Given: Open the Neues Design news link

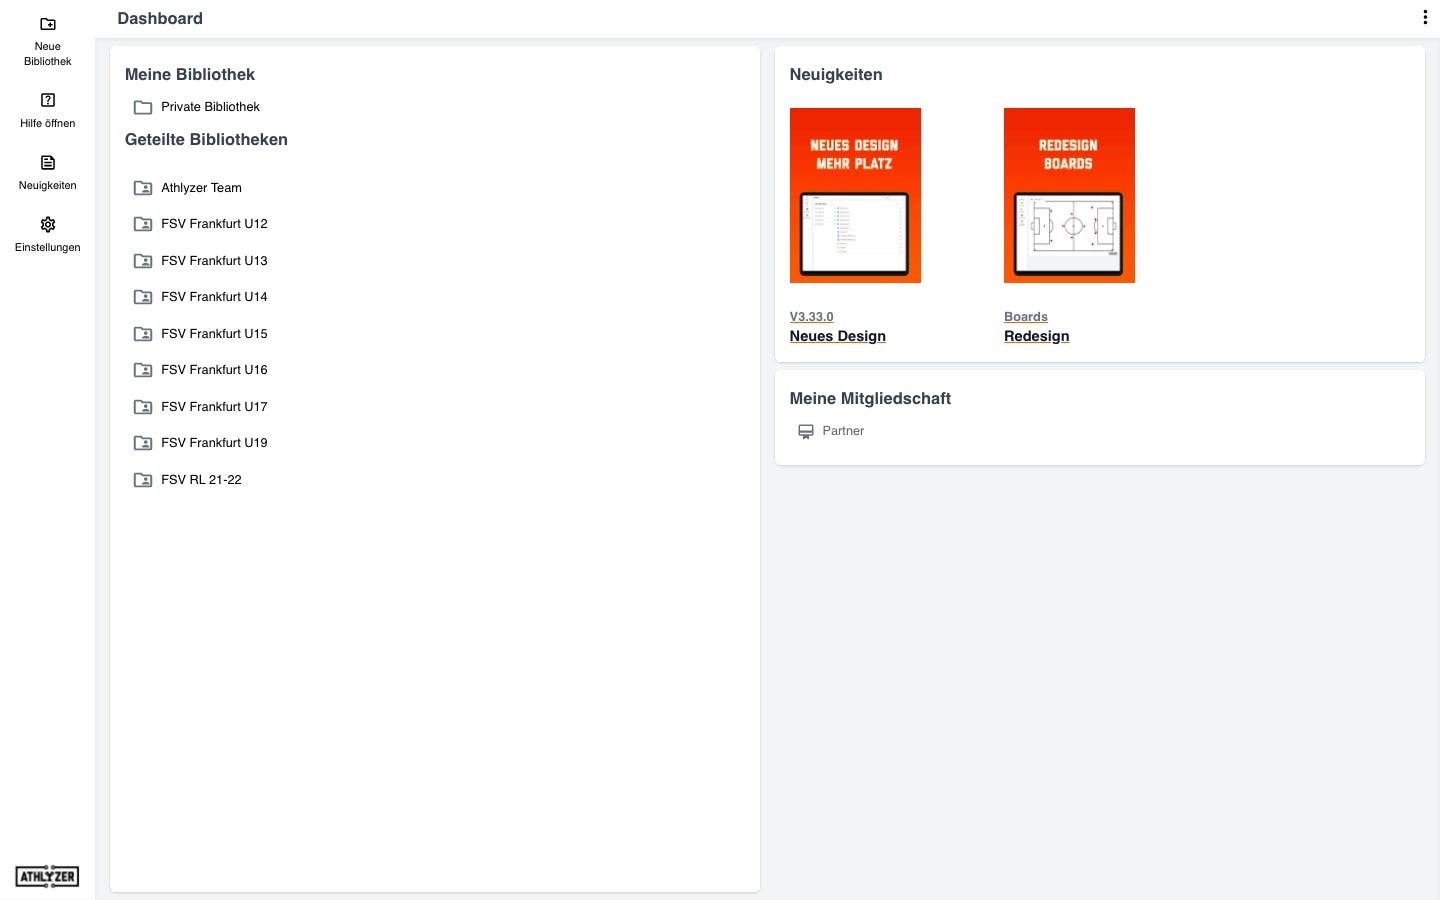Looking at the screenshot, I should click(x=838, y=336).
